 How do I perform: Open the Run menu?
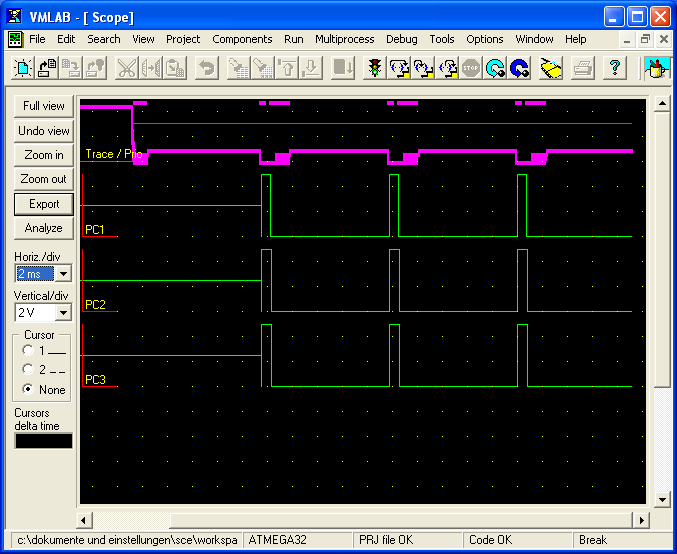pos(294,39)
